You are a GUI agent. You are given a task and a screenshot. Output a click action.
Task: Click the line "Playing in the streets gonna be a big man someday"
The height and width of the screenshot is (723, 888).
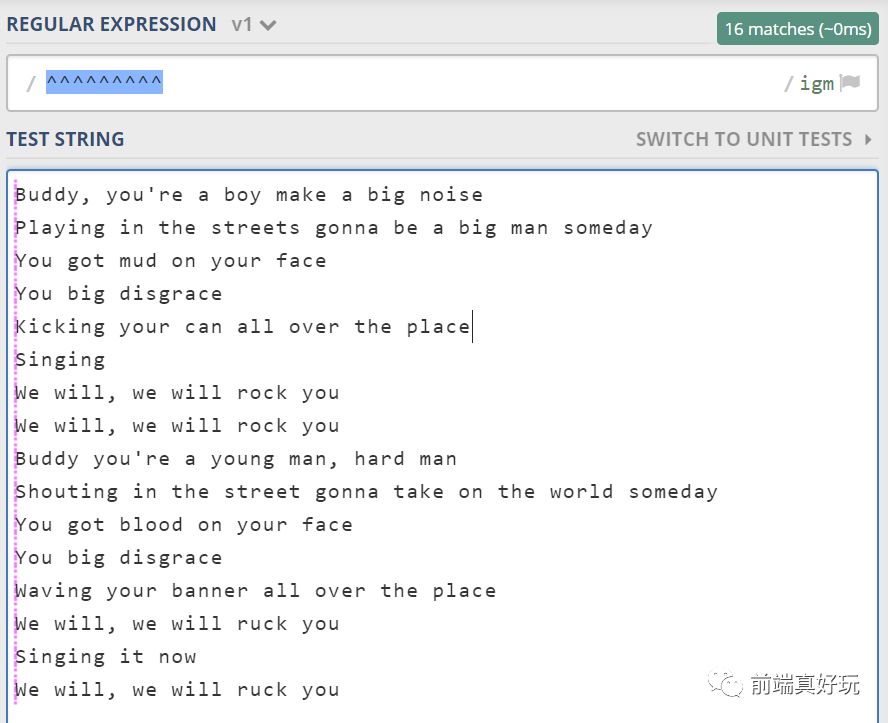tap(334, 228)
